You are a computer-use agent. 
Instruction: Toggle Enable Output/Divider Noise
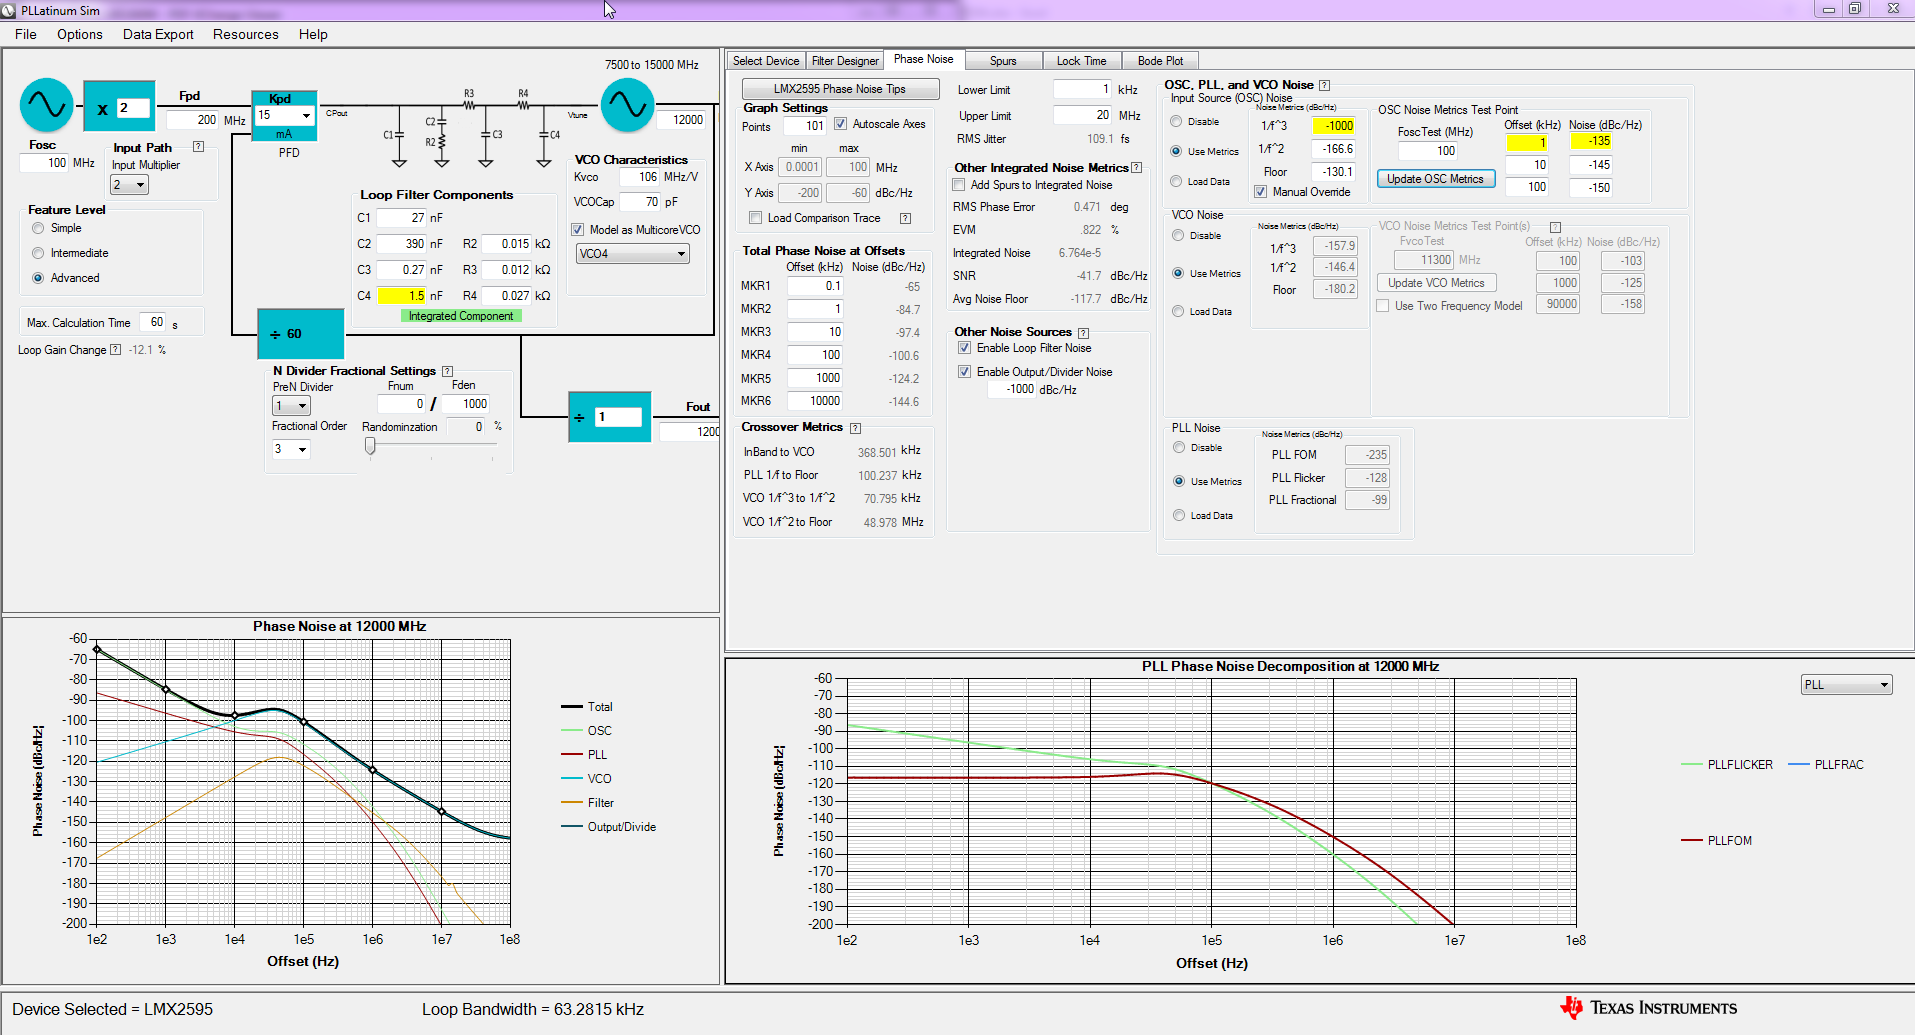tap(965, 372)
